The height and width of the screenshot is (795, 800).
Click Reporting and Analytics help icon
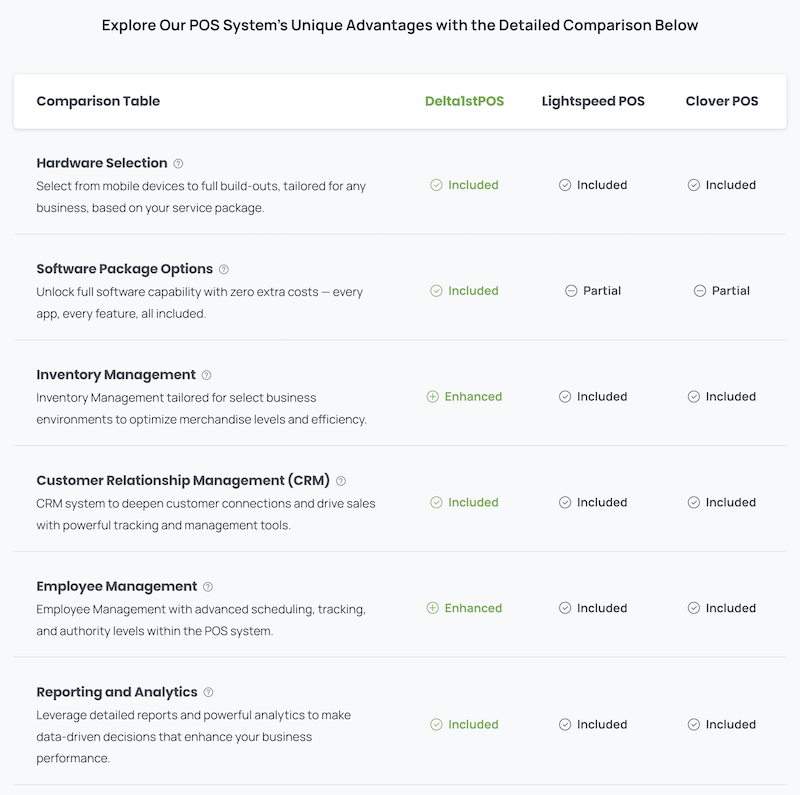(x=208, y=692)
